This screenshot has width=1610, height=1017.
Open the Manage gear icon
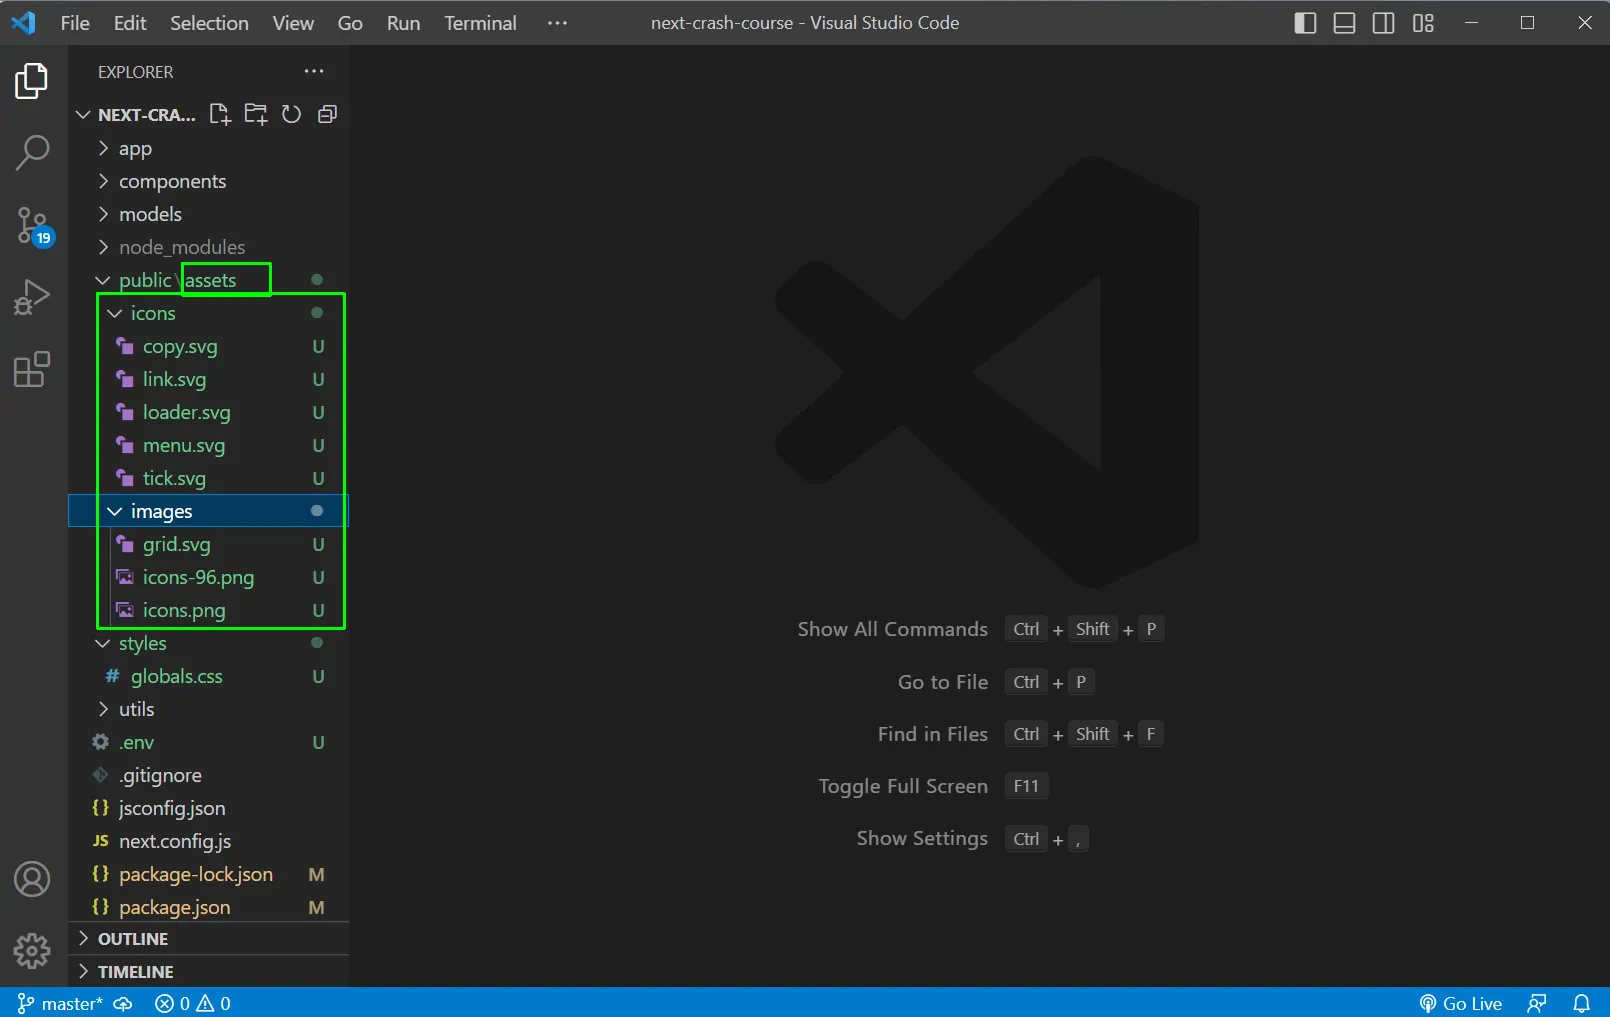pyautogui.click(x=32, y=951)
